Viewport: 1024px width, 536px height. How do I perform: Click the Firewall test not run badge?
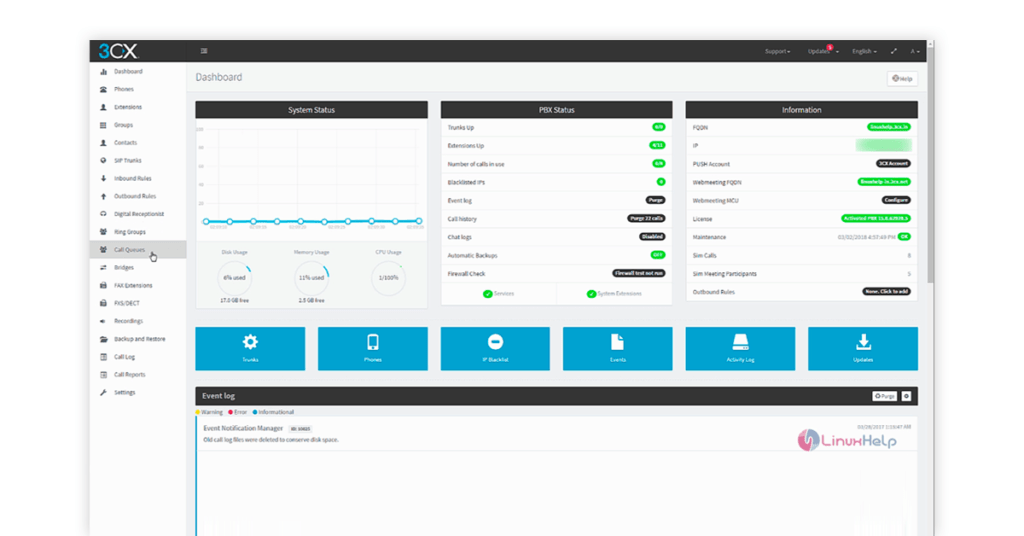(639, 274)
